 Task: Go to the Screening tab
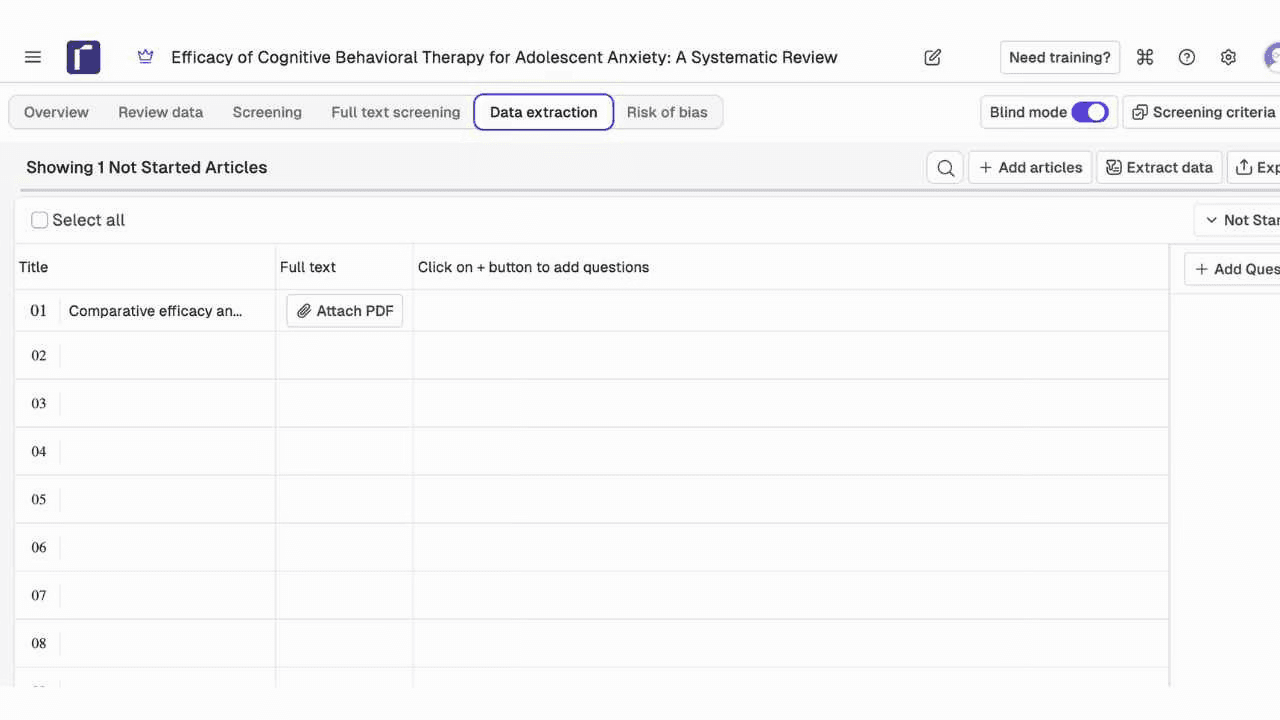tap(267, 112)
